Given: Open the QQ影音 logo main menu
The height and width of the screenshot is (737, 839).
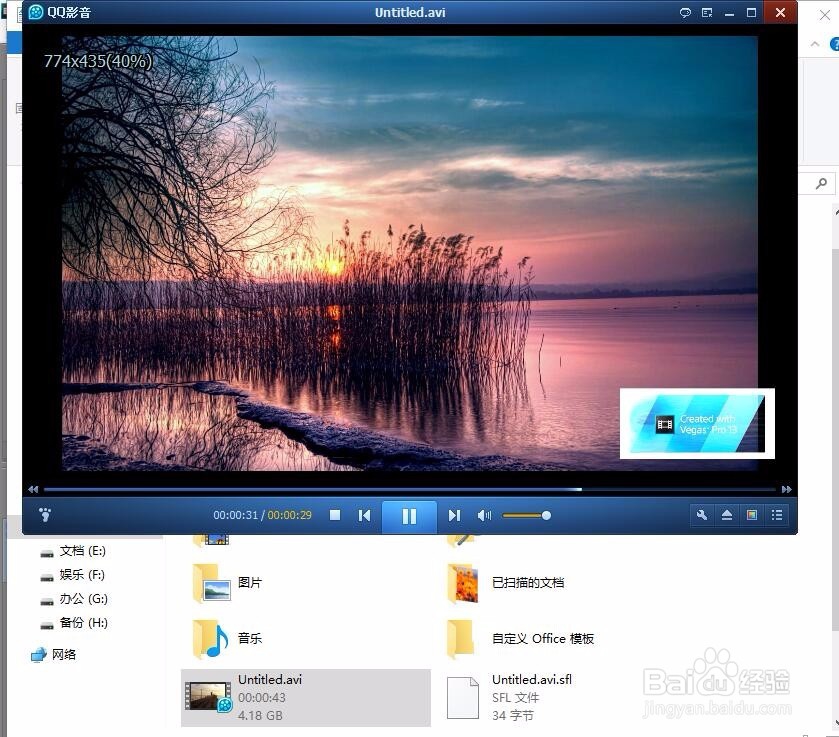Looking at the screenshot, I should point(59,12).
